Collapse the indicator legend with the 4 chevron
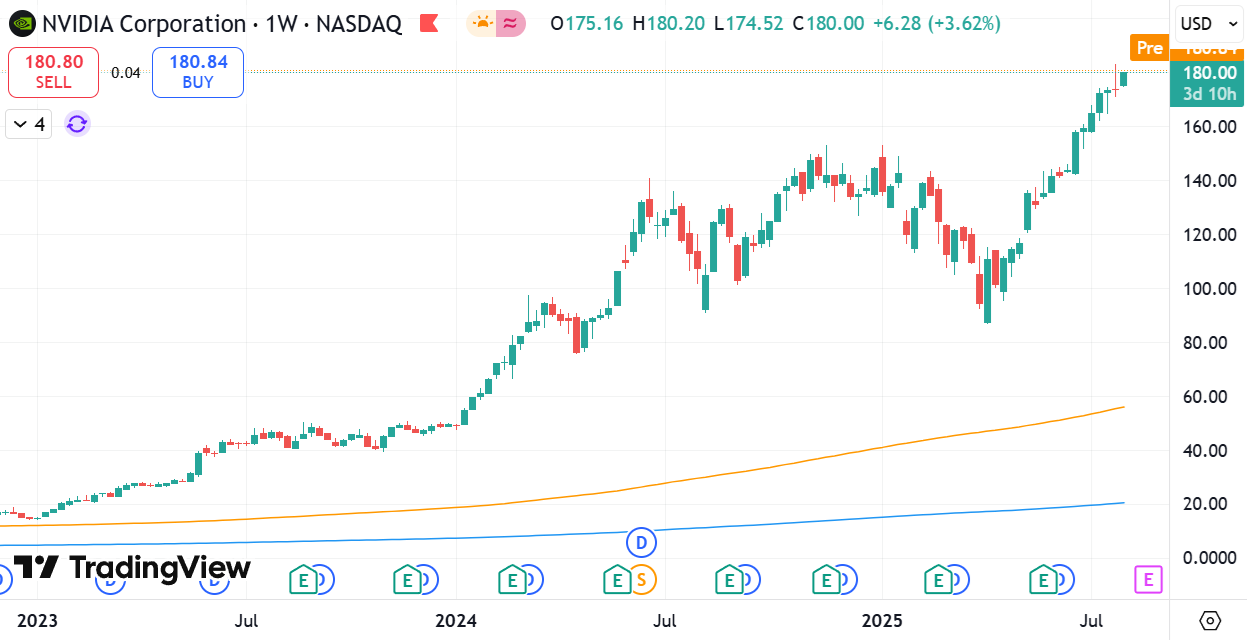The height and width of the screenshot is (640, 1247). tap(28, 124)
